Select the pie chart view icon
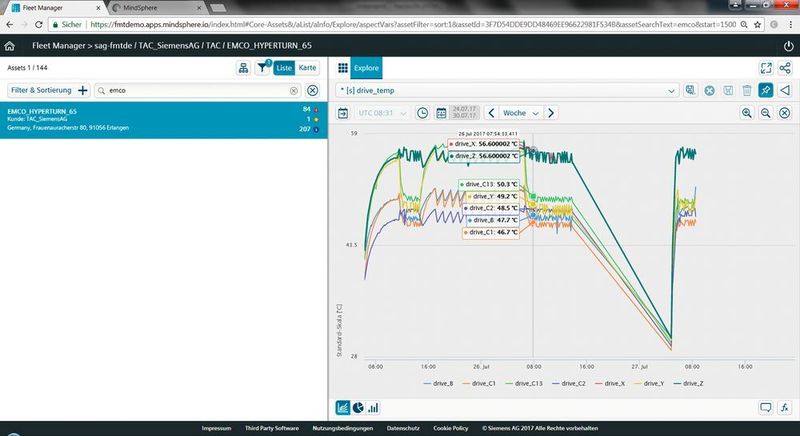Viewport: 800px width, 436px height. tap(358, 407)
